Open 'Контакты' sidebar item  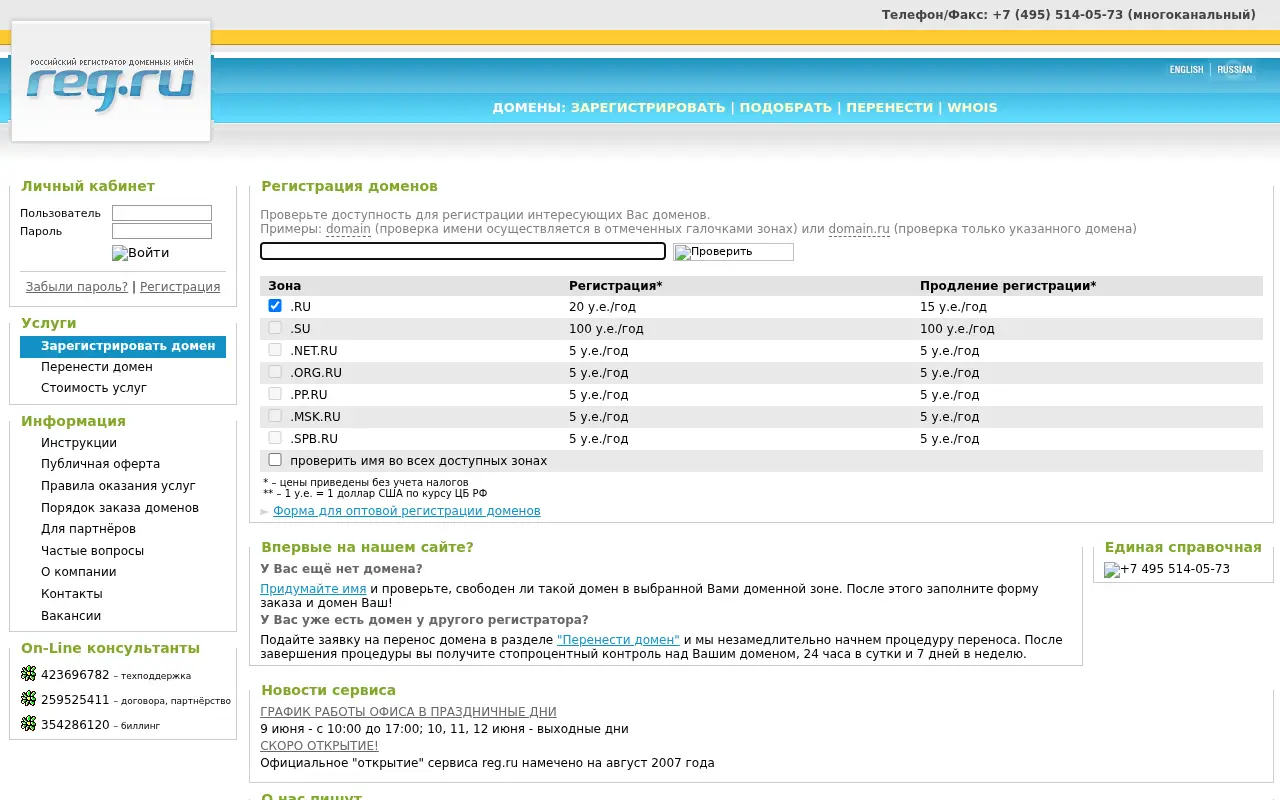click(72, 594)
